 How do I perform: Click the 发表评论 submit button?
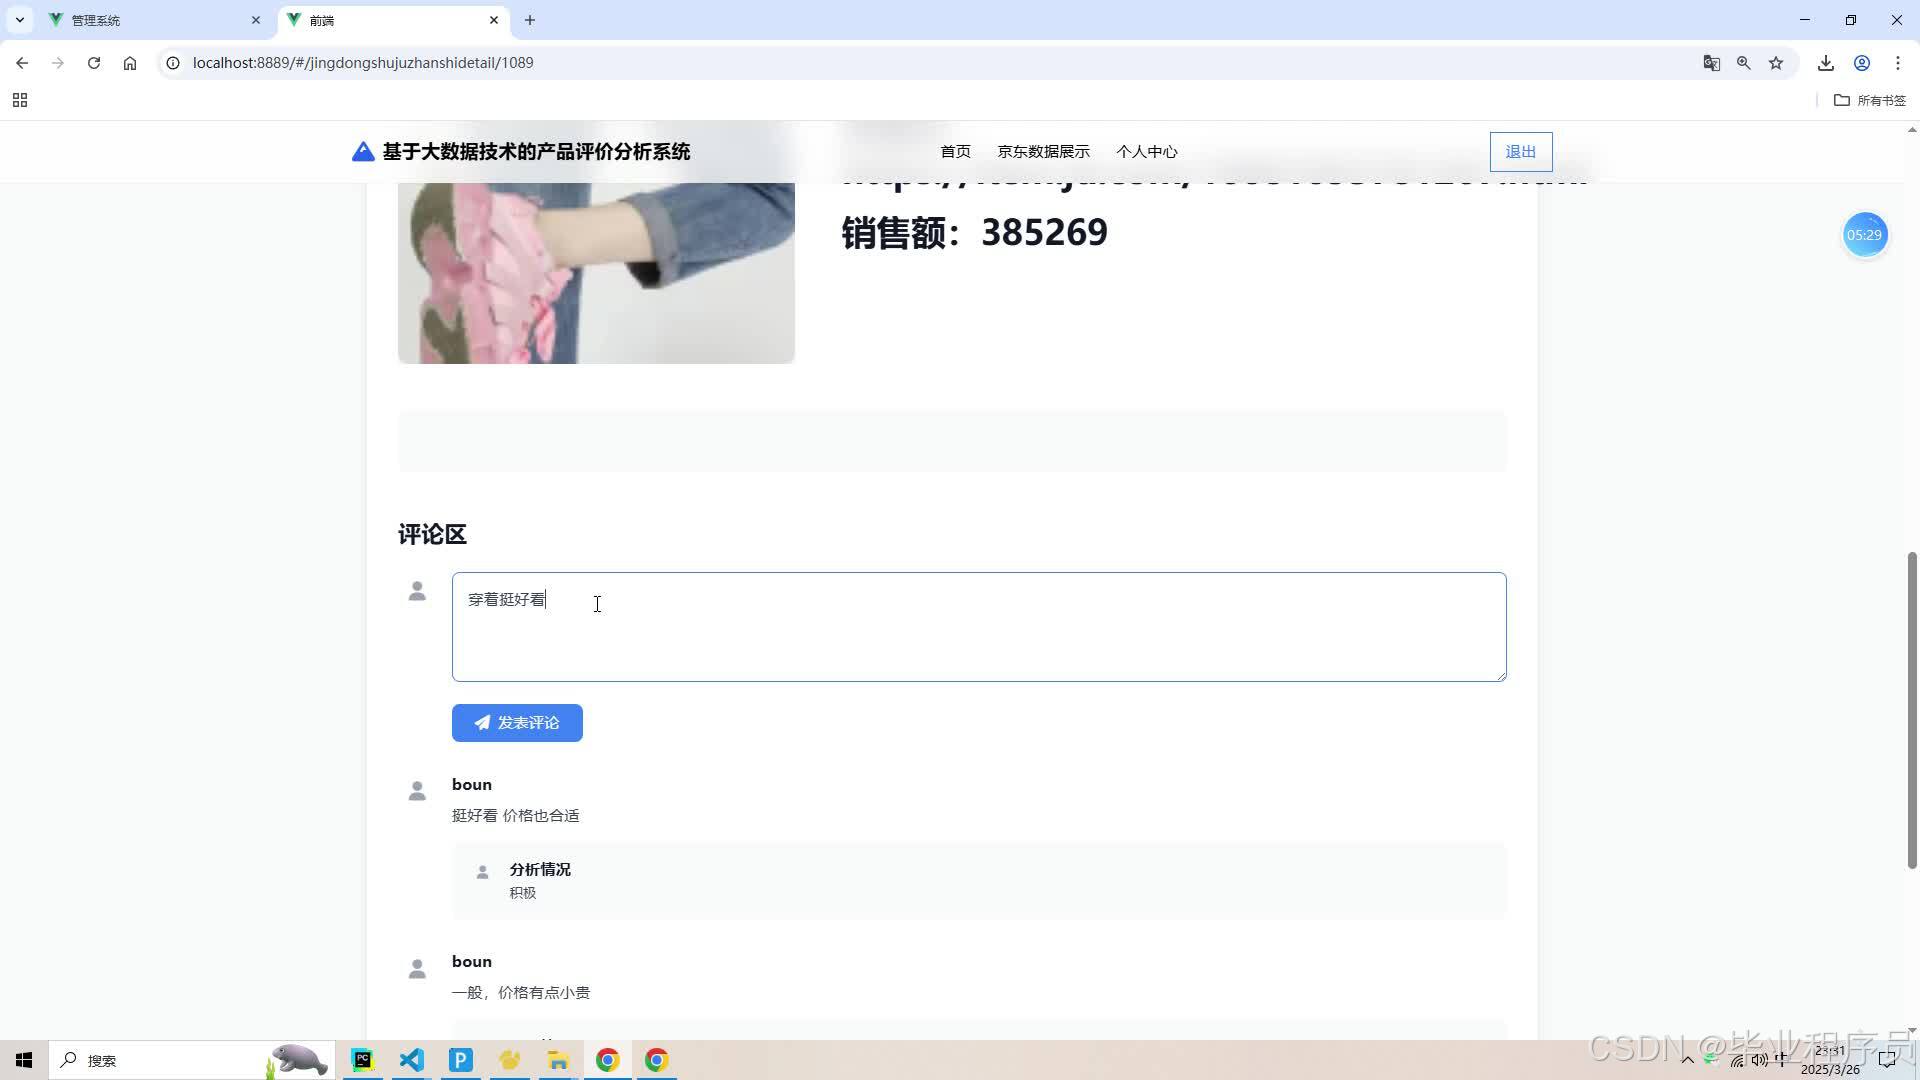pyautogui.click(x=517, y=723)
